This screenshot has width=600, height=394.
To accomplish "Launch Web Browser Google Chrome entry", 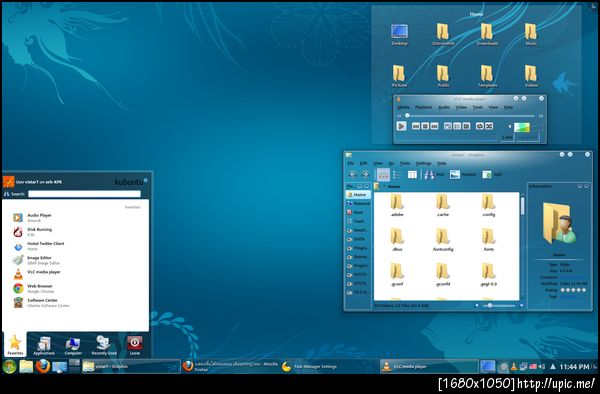I will (76, 288).
